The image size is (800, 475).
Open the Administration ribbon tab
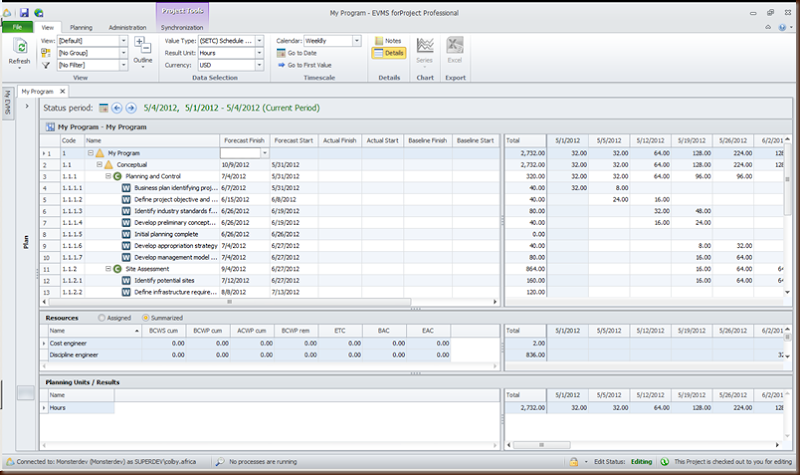point(127,28)
